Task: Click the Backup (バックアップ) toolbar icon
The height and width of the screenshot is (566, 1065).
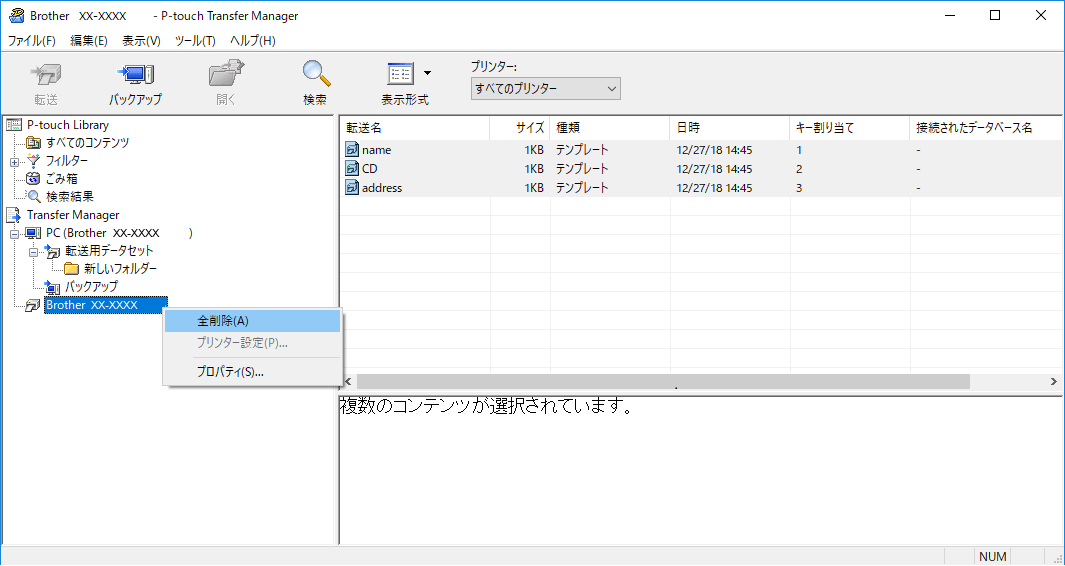Action: (x=135, y=73)
